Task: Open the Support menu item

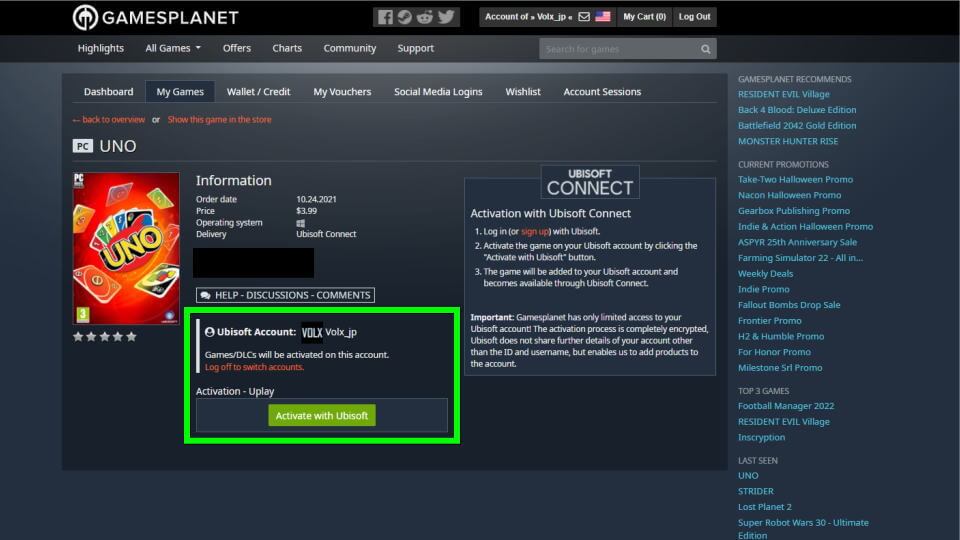Action: click(416, 48)
